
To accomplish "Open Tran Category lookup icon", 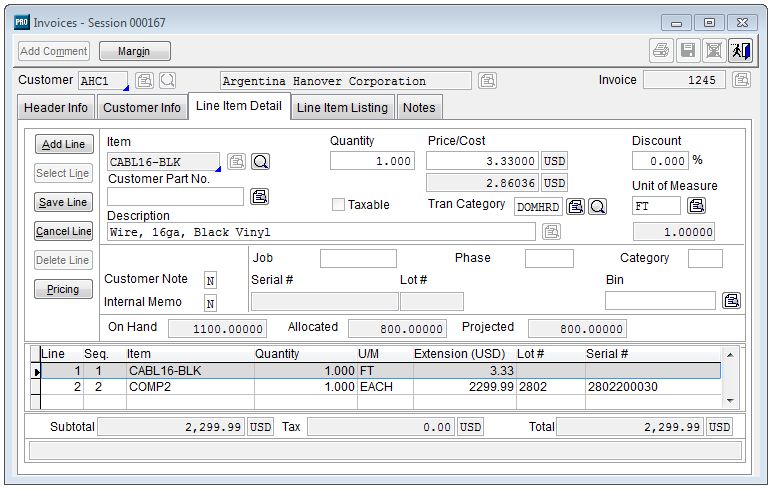I will (575, 206).
